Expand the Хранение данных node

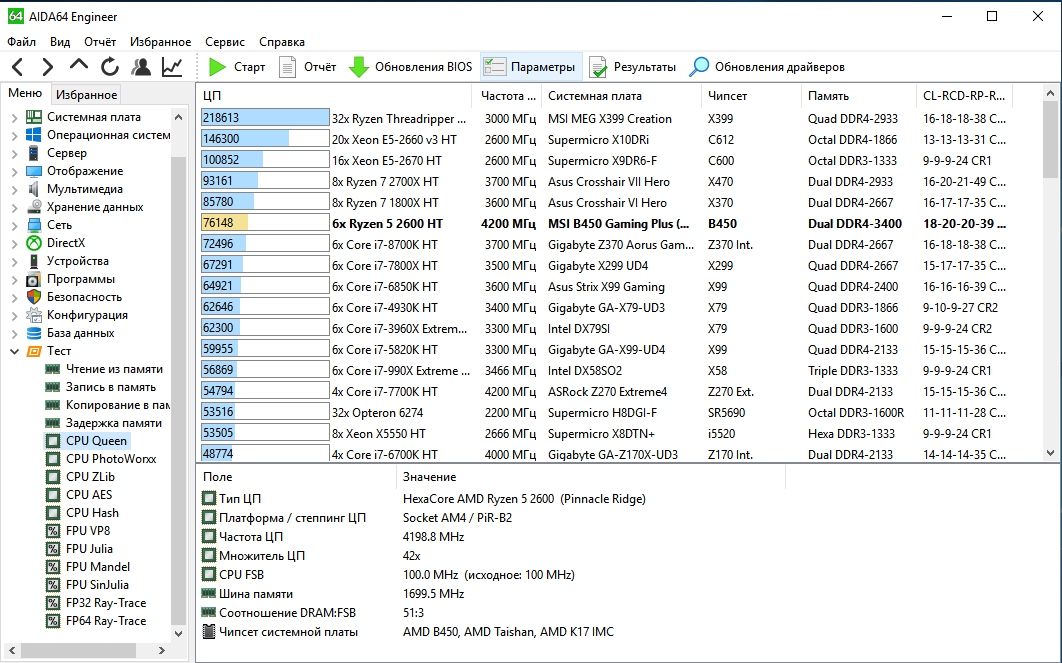click(x=14, y=208)
